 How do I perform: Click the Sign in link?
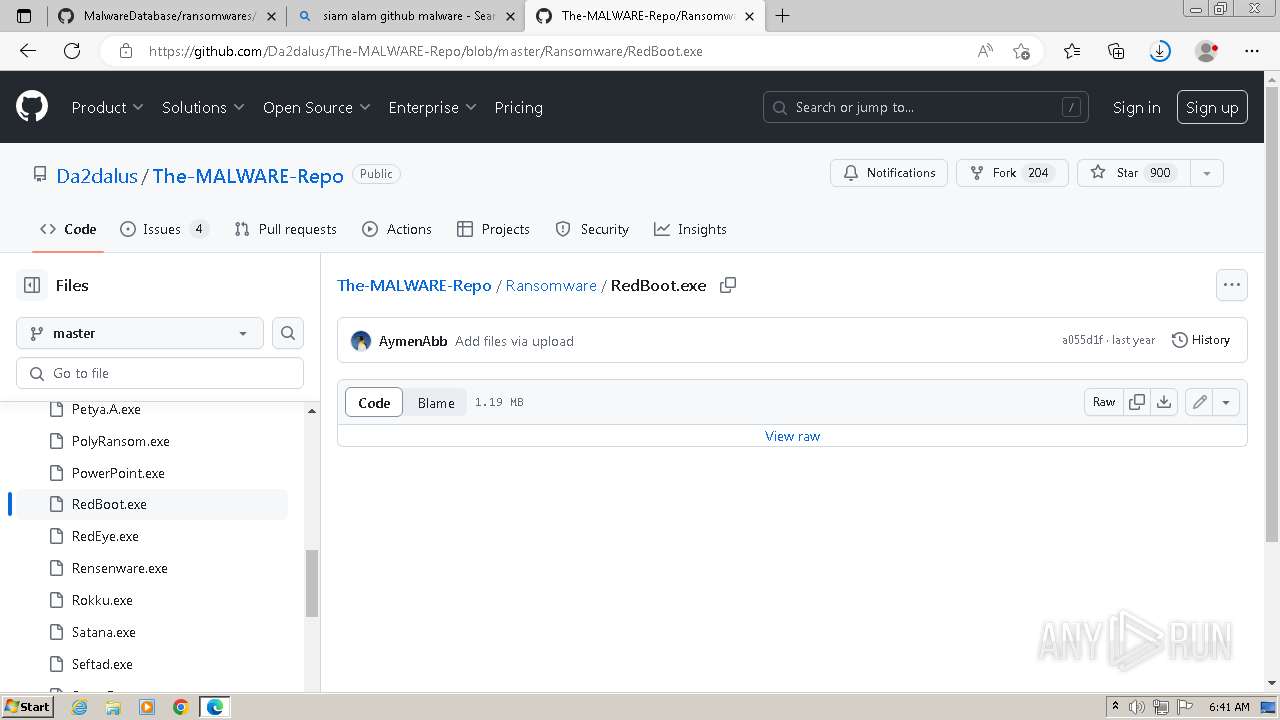pyautogui.click(x=1137, y=107)
